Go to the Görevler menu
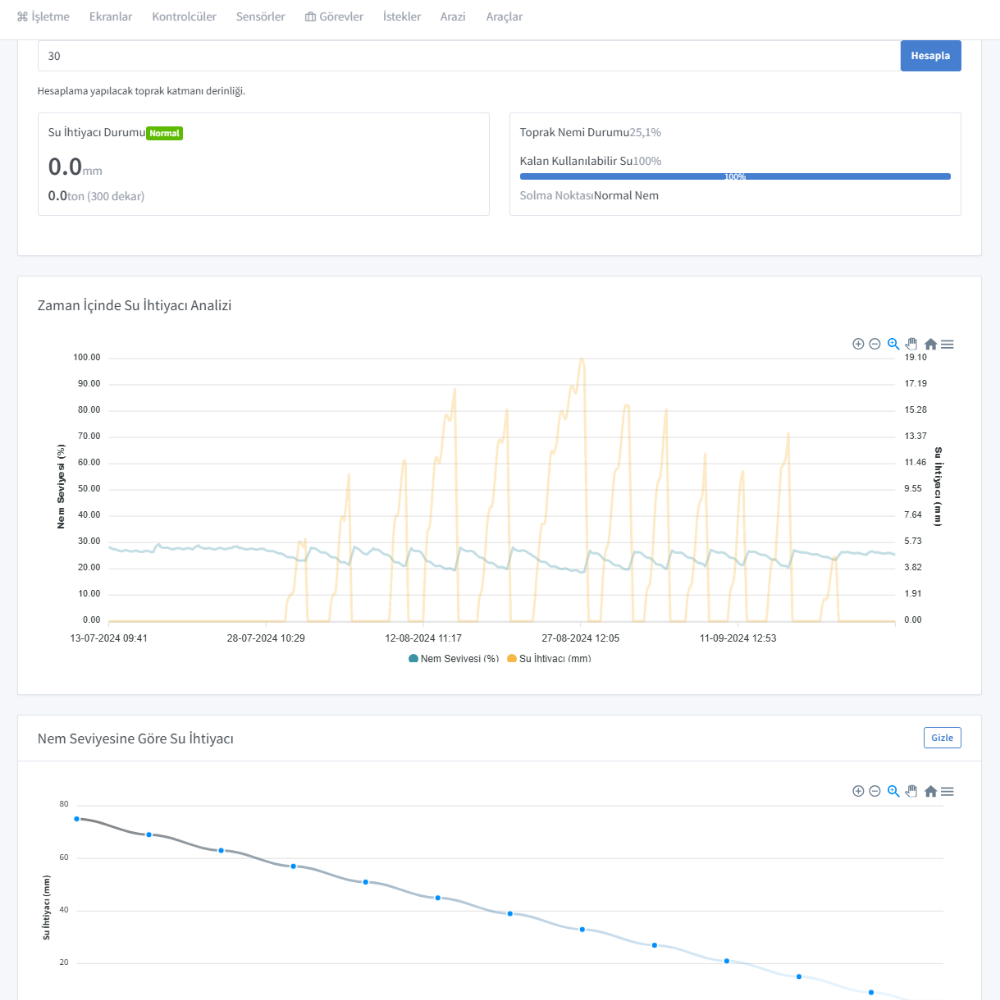This screenshot has width=1000, height=1000. (334, 17)
